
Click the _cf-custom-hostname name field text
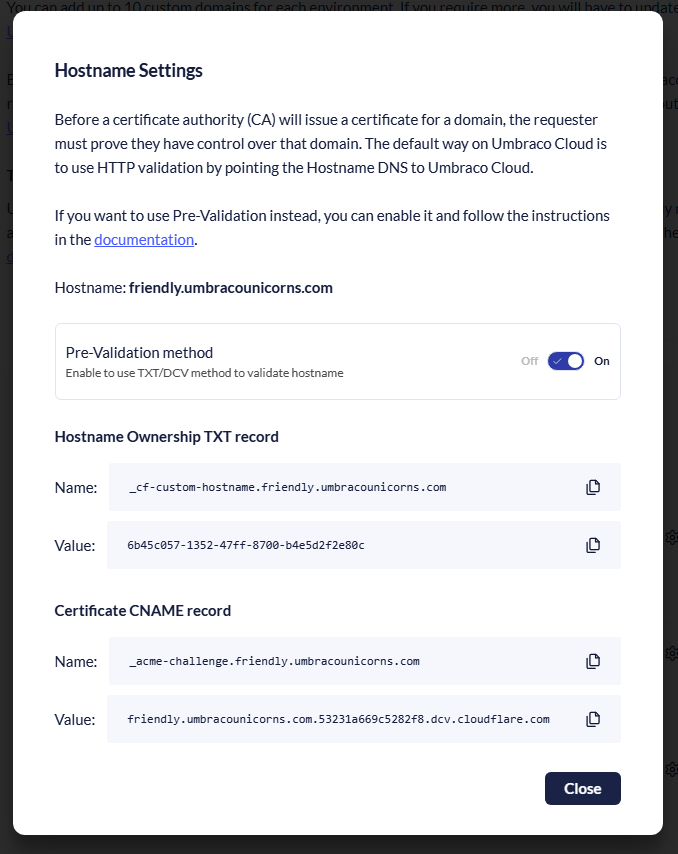click(287, 488)
